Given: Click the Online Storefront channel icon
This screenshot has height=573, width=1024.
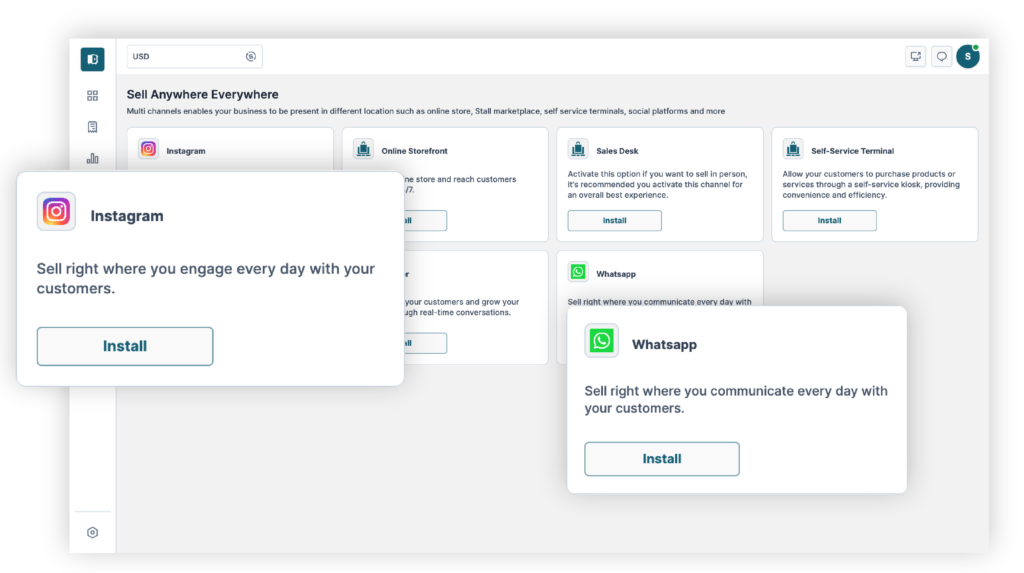Looking at the screenshot, I should point(363,149).
